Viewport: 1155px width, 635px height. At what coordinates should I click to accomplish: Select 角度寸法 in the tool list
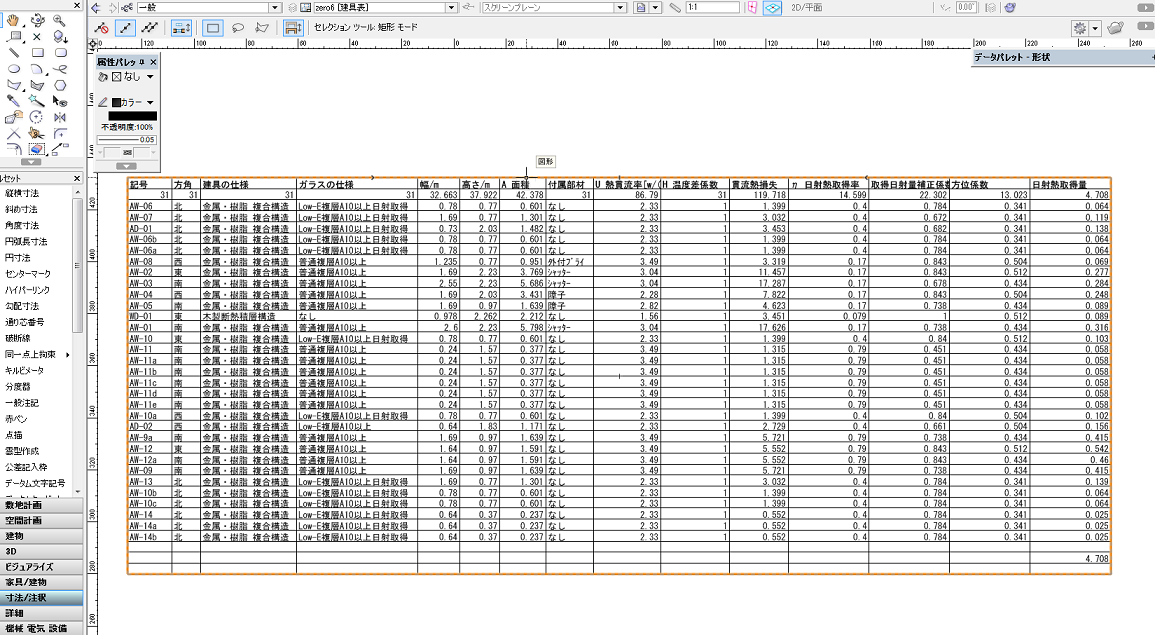point(22,225)
